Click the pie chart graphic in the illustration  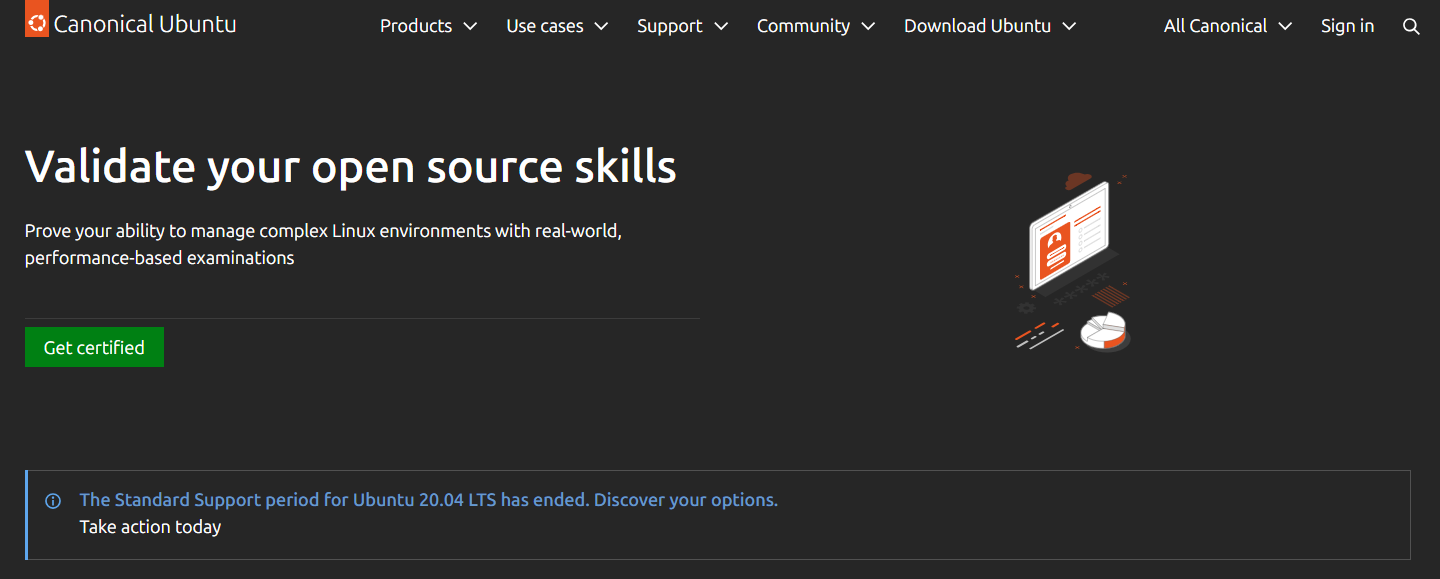pos(1103,331)
